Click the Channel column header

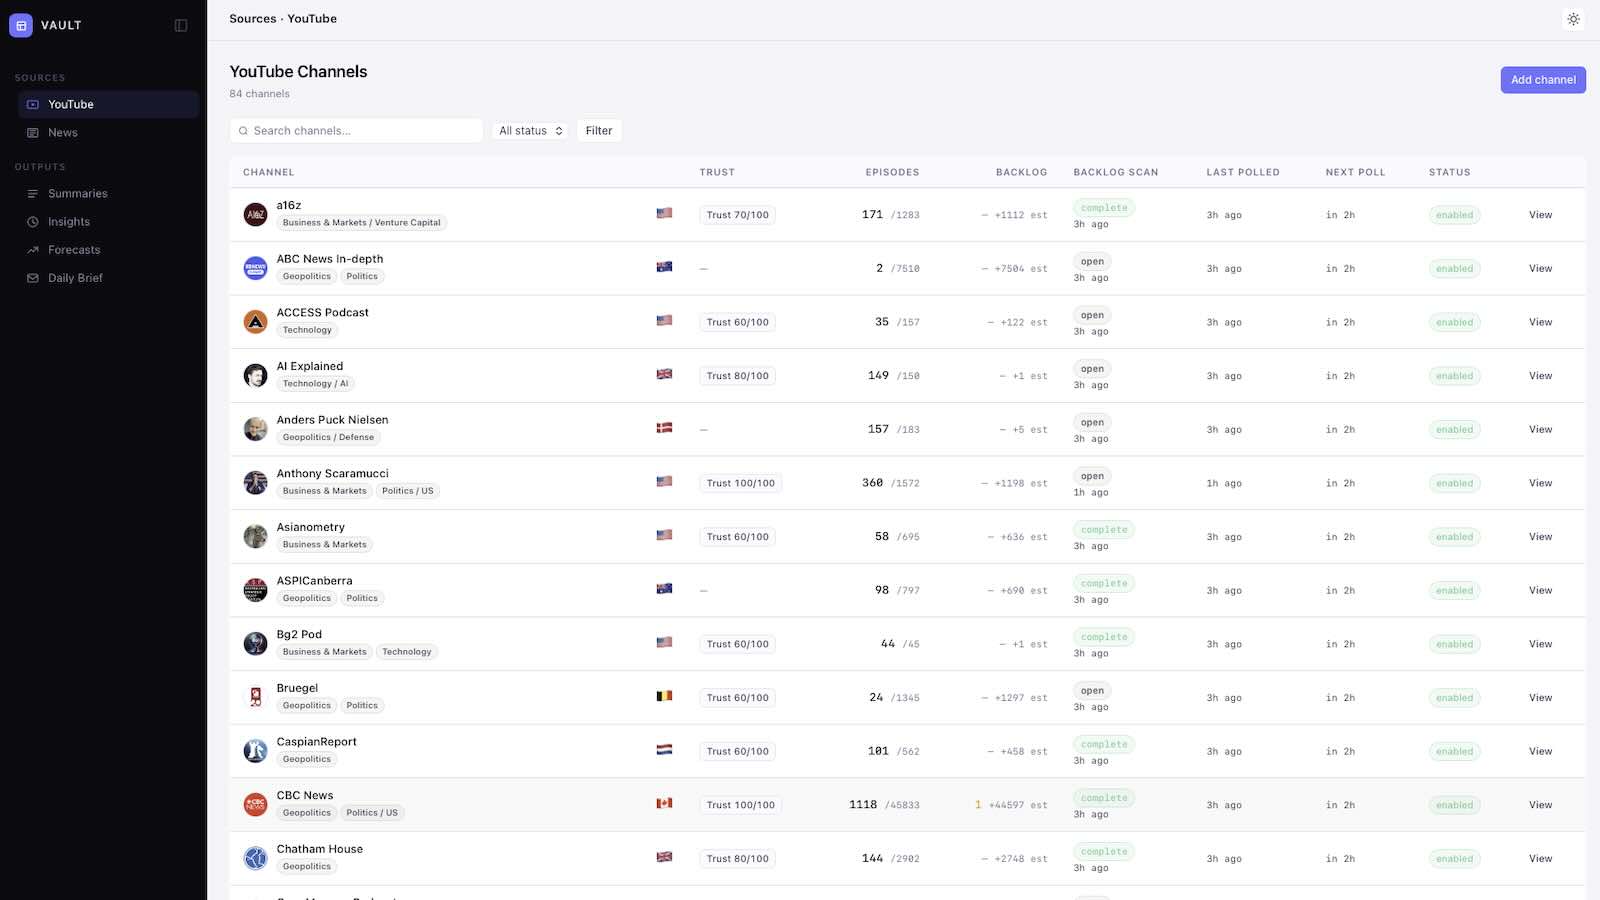(269, 172)
